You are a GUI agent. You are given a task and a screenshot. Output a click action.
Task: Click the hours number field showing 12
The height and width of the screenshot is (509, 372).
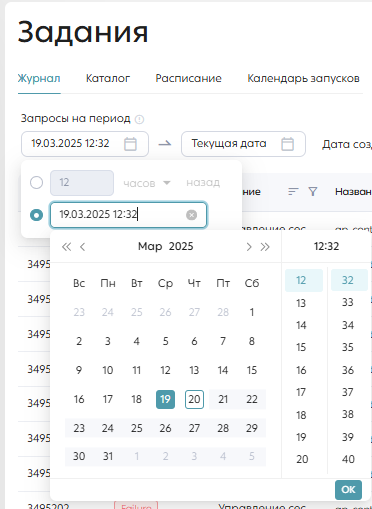click(x=82, y=183)
